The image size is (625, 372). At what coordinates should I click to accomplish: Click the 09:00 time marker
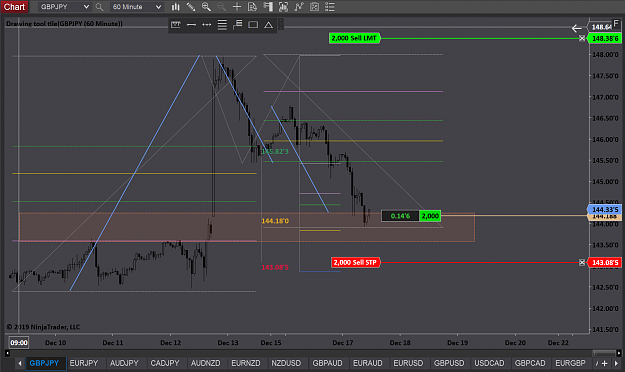click(x=19, y=342)
